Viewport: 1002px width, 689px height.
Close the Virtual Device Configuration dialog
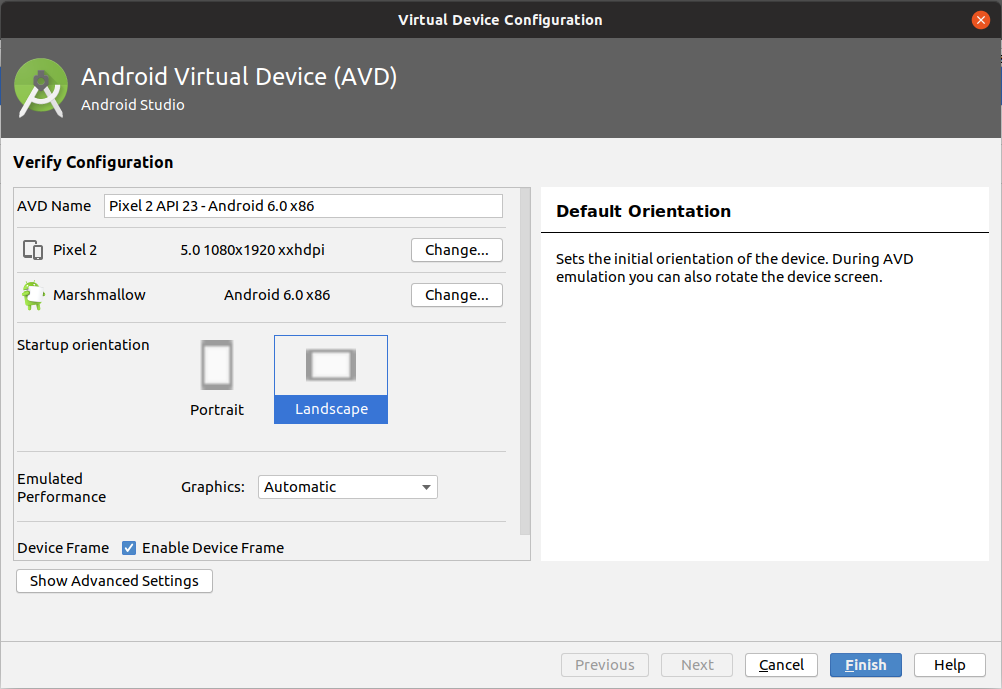click(980, 20)
